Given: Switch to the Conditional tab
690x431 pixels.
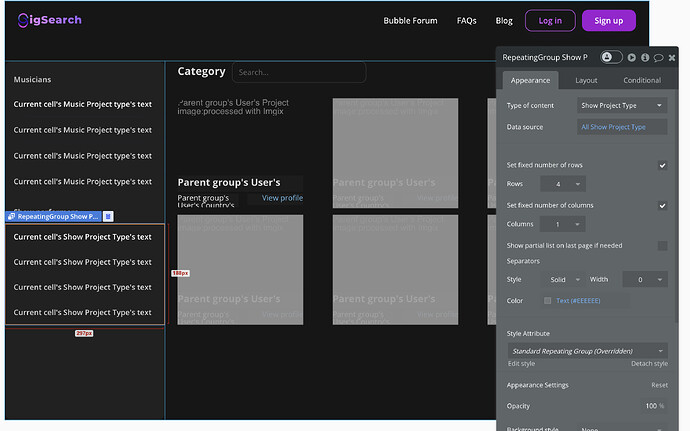Looking at the screenshot, I should pos(642,80).
